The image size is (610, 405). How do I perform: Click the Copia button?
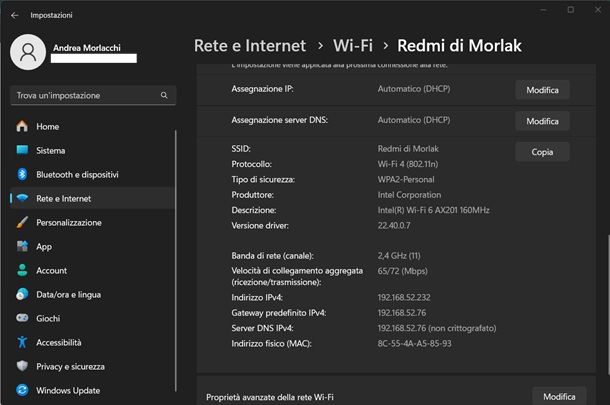542,152
